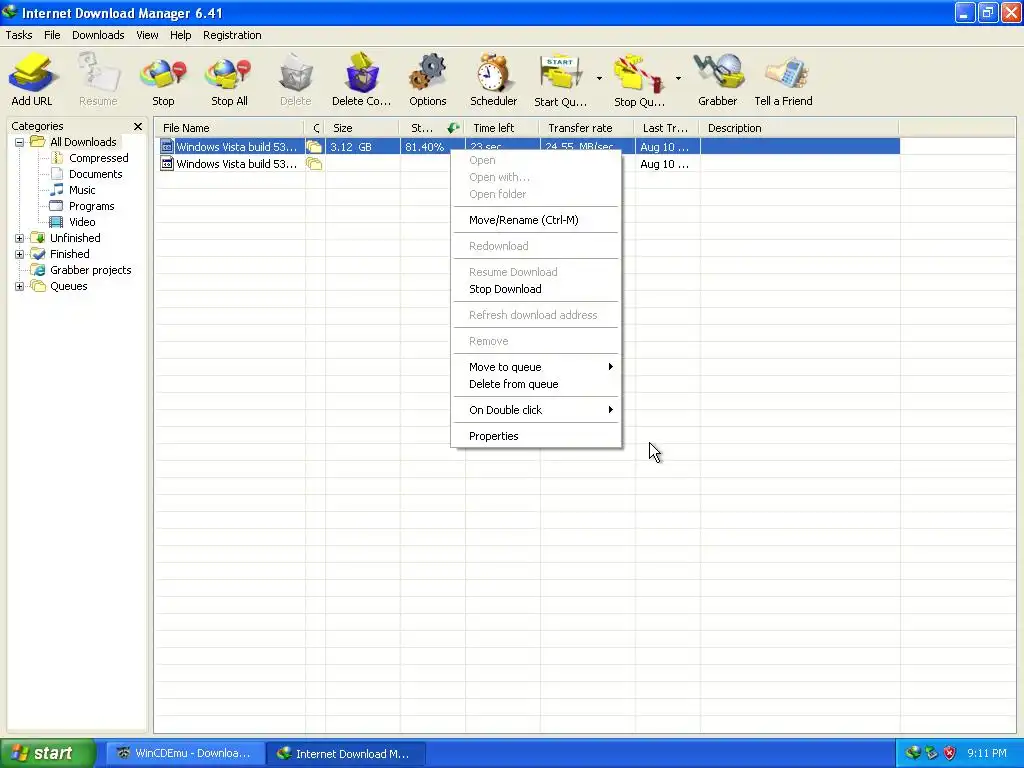Stop the download via Stop toolbar icon
Viewport: 1024px width, 768px height.
point(163,80)
